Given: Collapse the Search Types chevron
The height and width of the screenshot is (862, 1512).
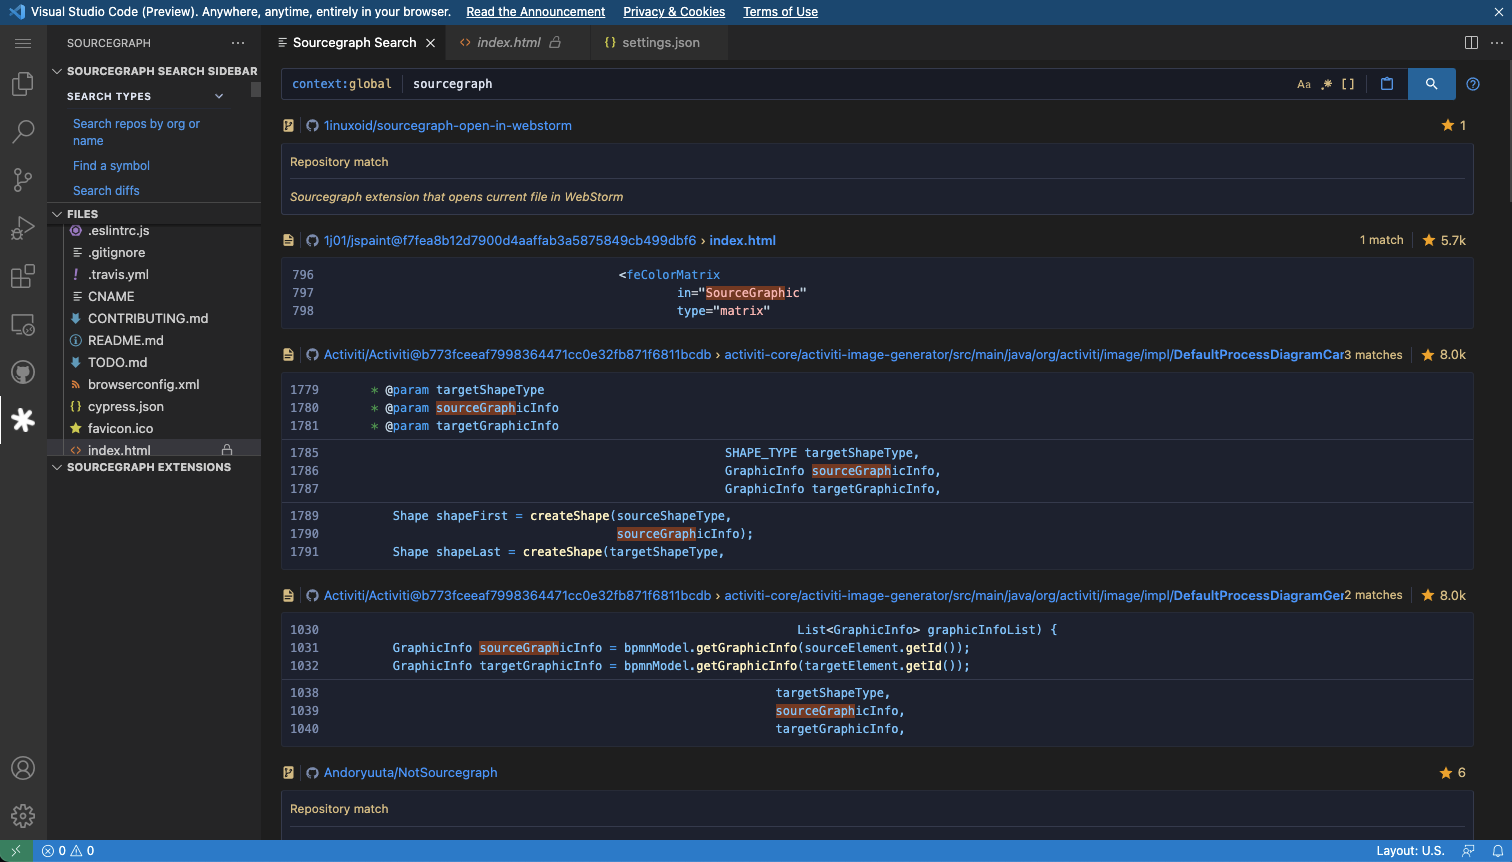Looking at the screenshot, I should (219, 96).
